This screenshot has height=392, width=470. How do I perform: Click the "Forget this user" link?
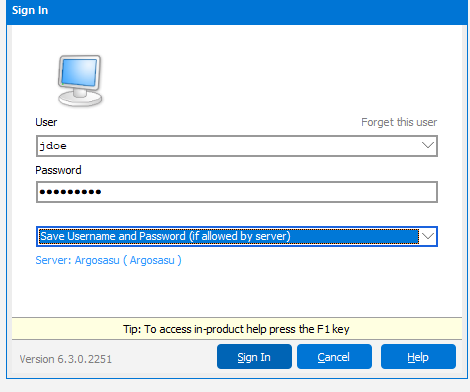[x=399, y=122]
